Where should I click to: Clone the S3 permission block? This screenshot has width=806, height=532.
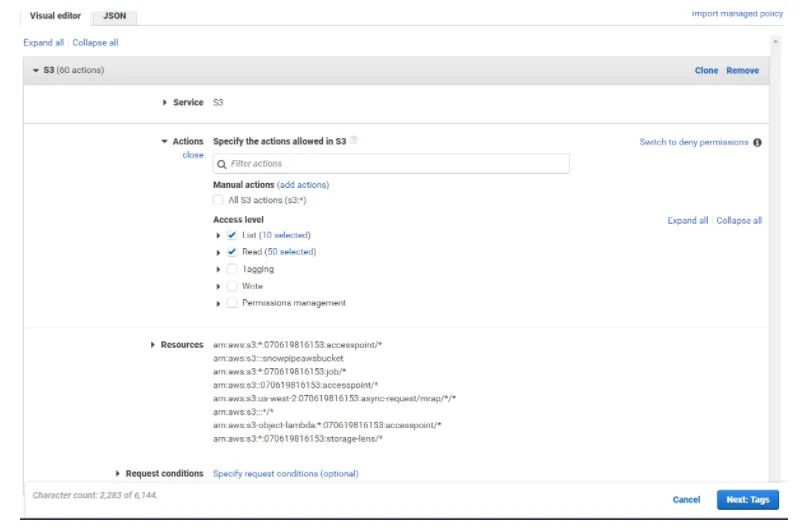(x=706, y=70)
